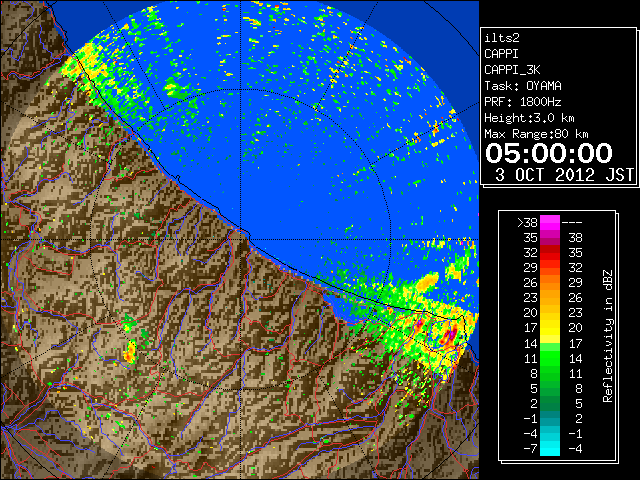Click the orange legend band beside left label 26
The height and width of the screenshot is (480, 640).
coord(550,283)
